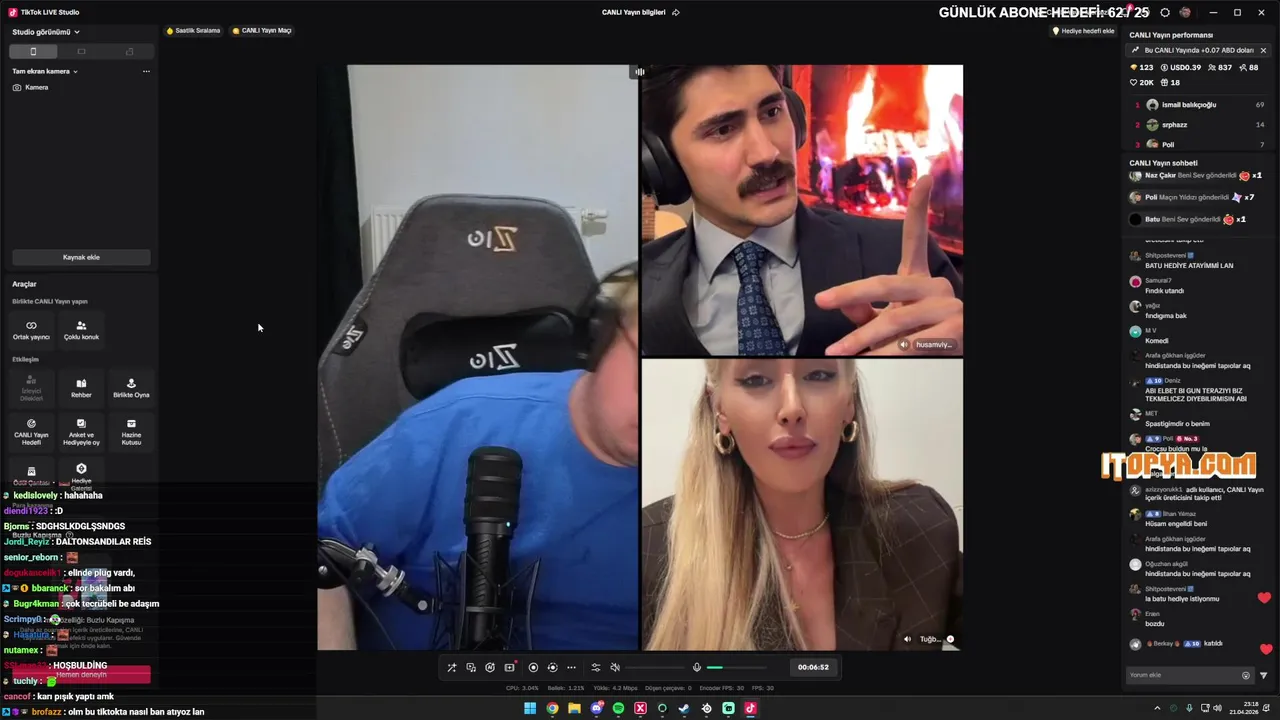Start recording with the record button
1280x720 pixels.
pos(533,667)
